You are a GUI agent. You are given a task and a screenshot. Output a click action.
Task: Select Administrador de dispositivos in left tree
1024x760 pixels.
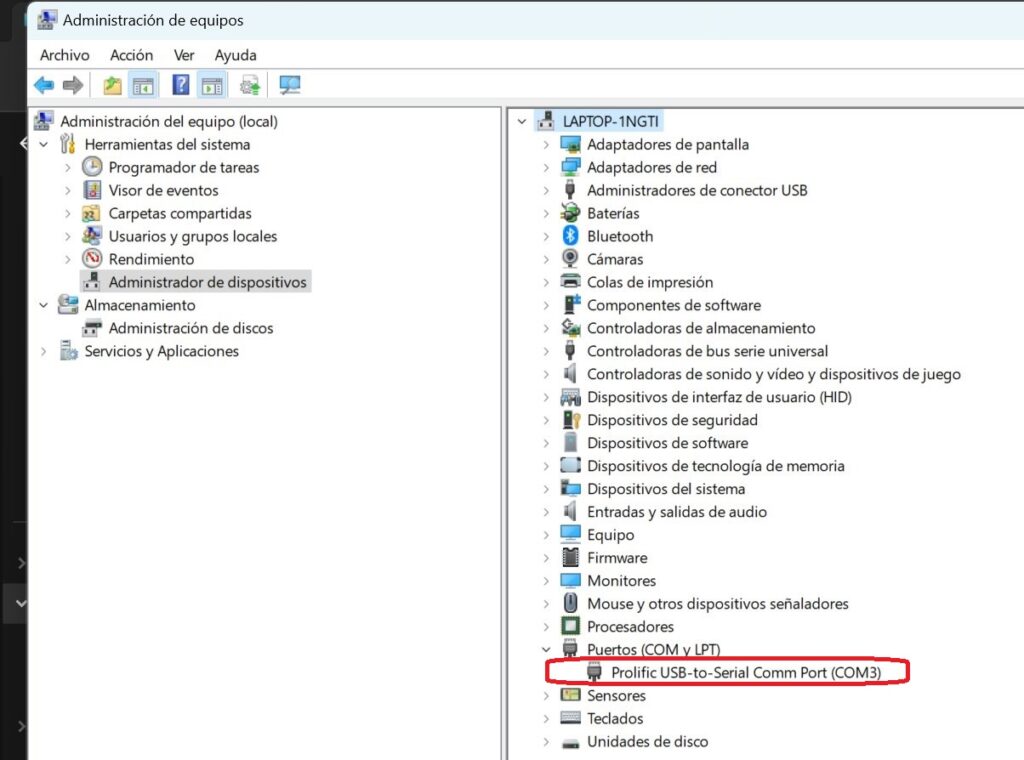click(207, 282)
